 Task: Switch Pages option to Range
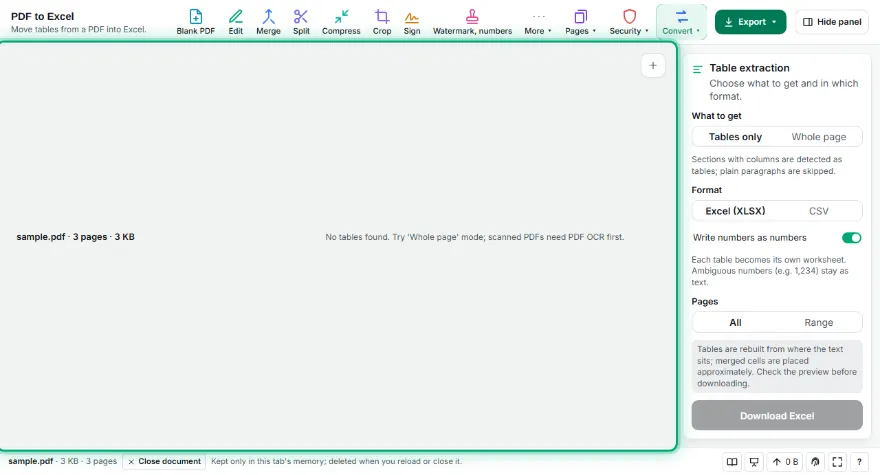coord(818,322)
